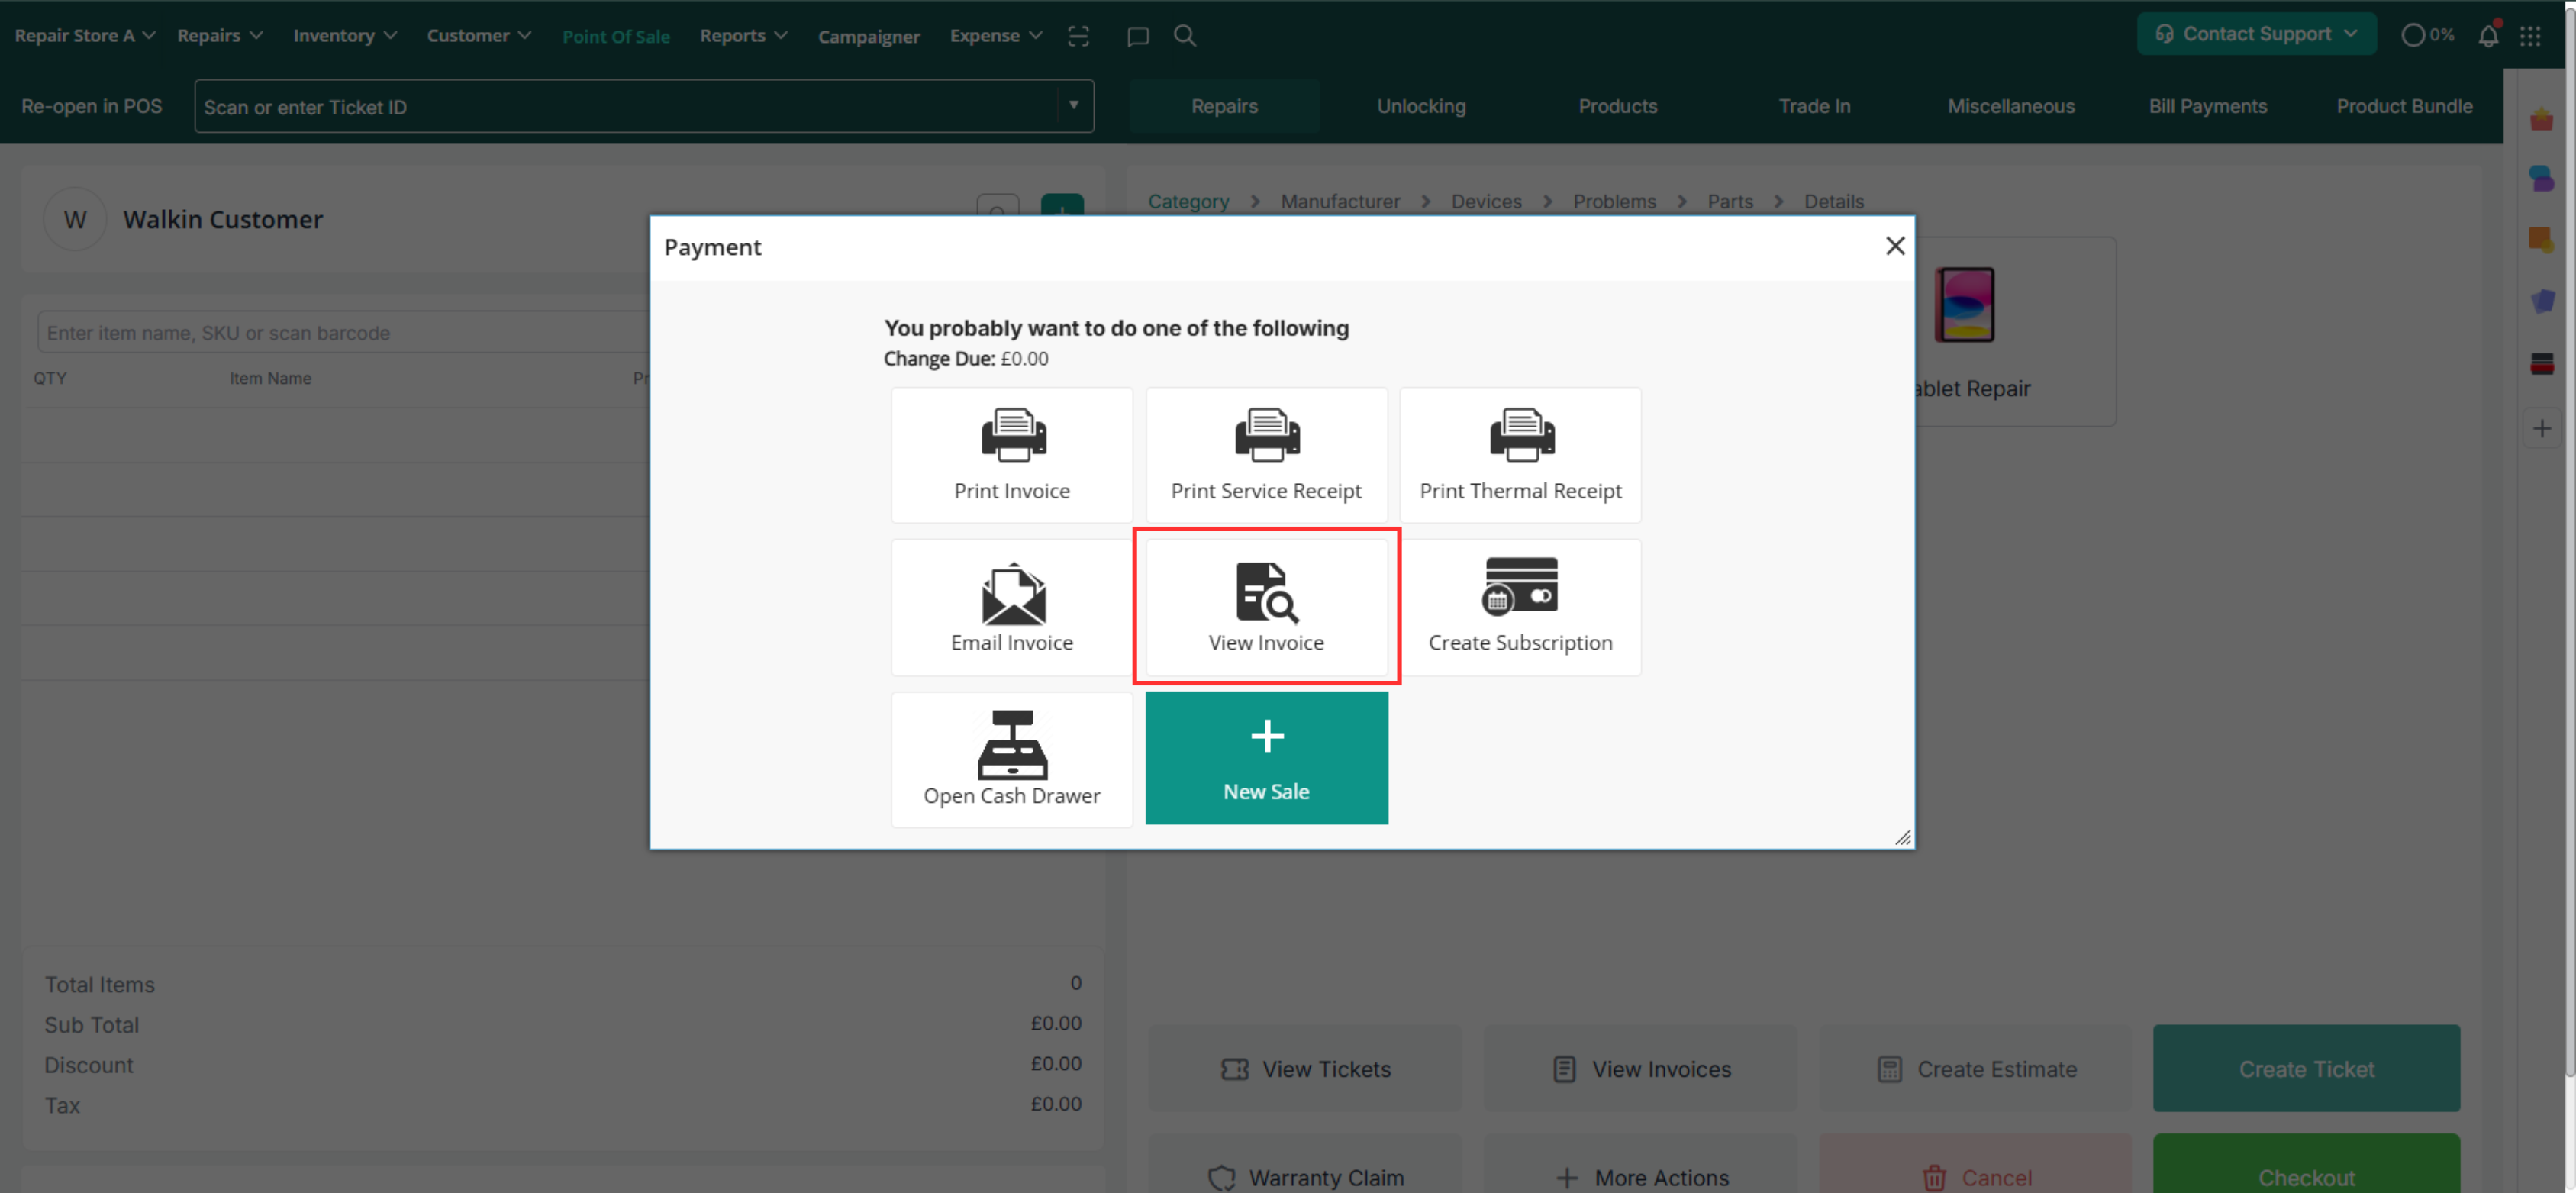Choose Print Thermal Receipt
This screenshot has width=2576, height=1193.
[1520, 455]
